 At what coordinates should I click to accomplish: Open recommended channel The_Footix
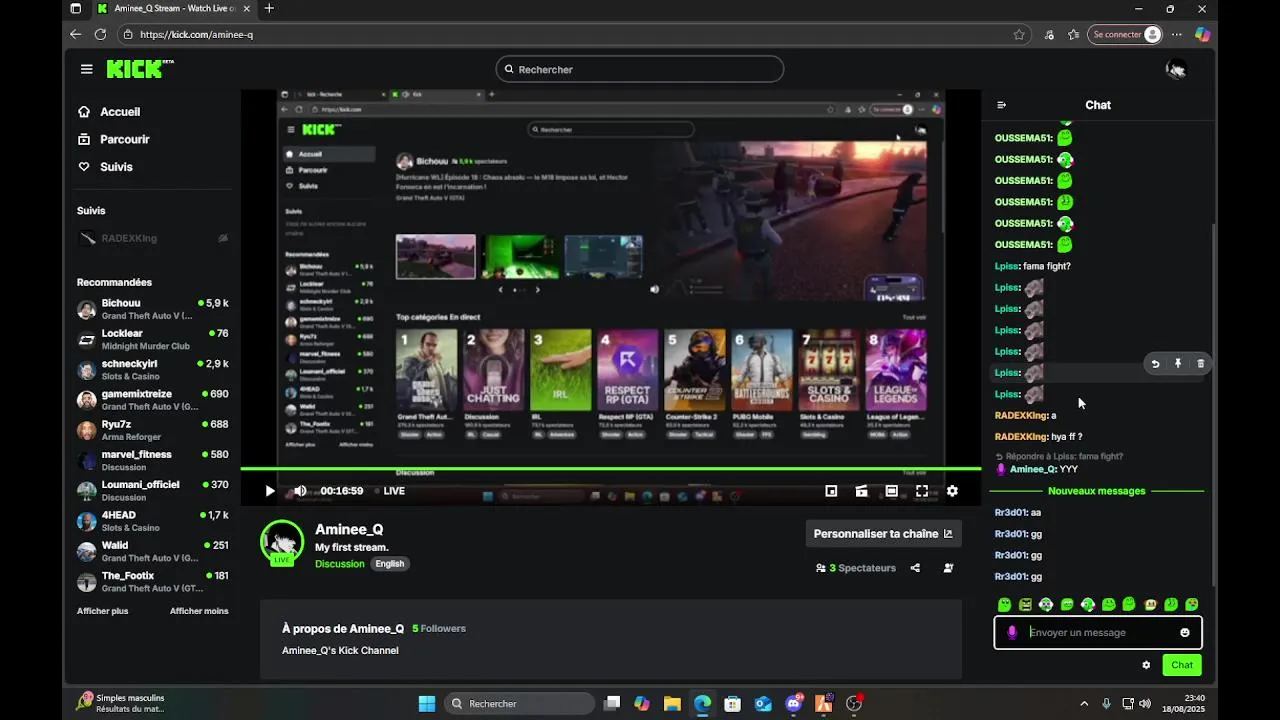click(153, 581)
